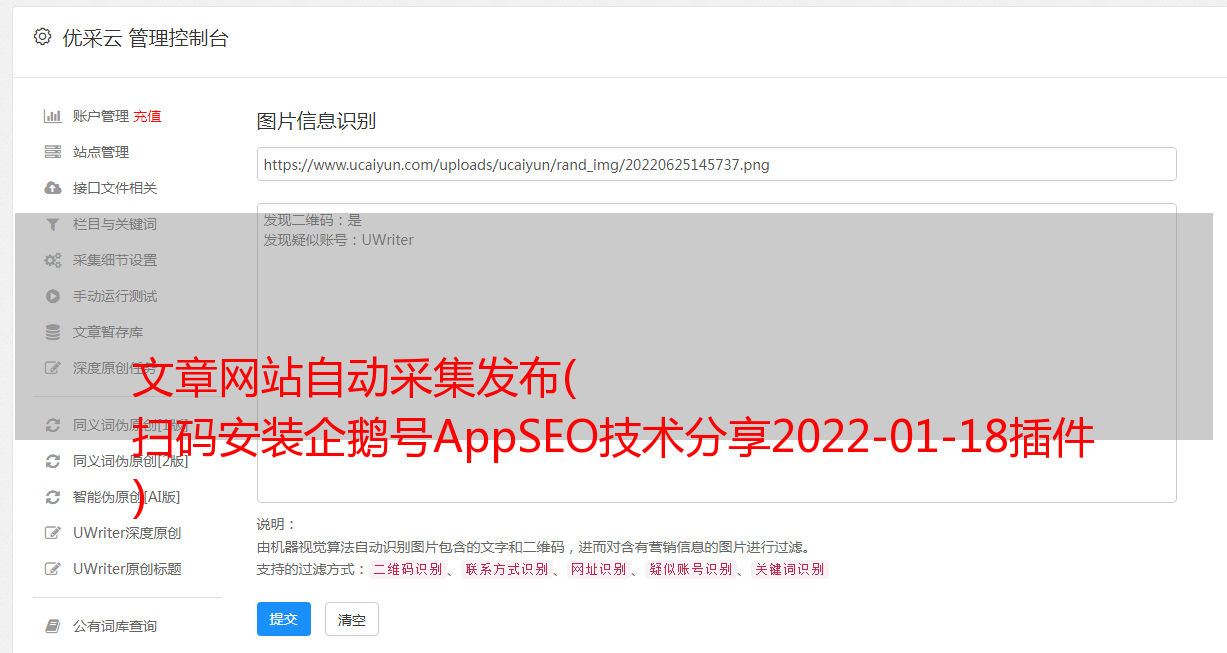Open UWriter深度原创 page
The image size is (1227, 653).
127,533
